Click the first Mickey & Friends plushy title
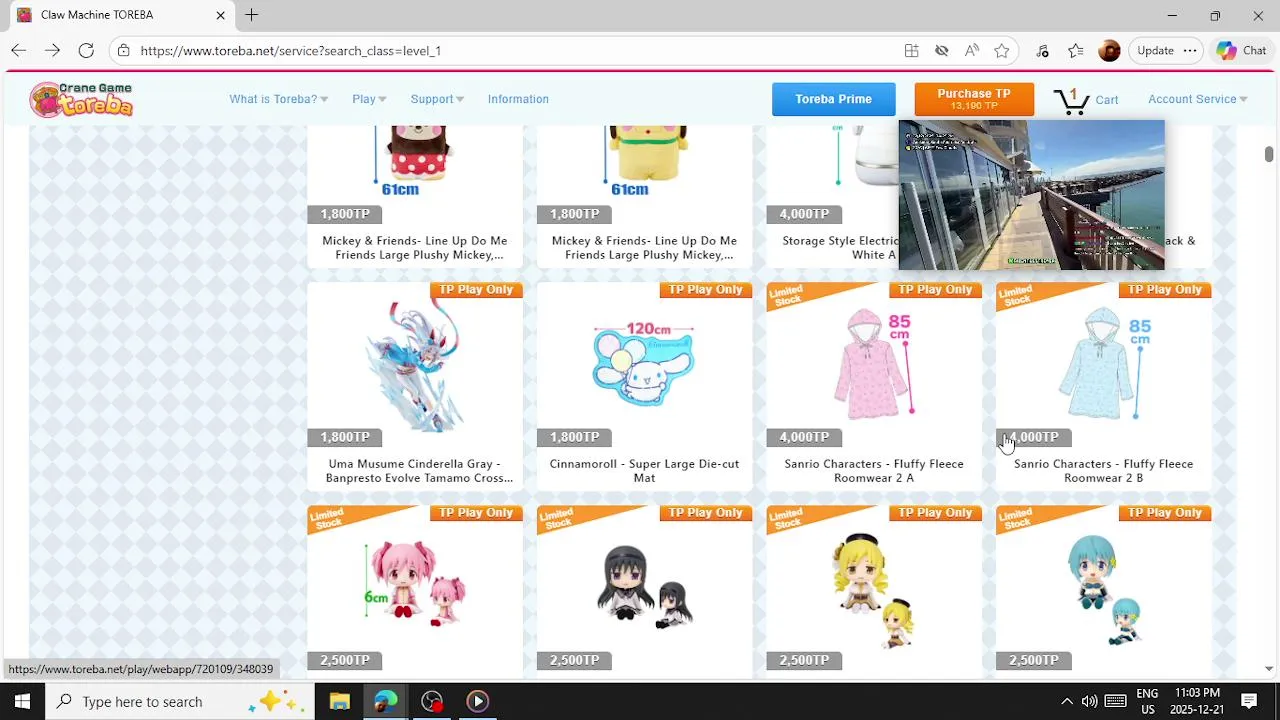The width and height of the screenshot is (1280, 720). (415, 248)
